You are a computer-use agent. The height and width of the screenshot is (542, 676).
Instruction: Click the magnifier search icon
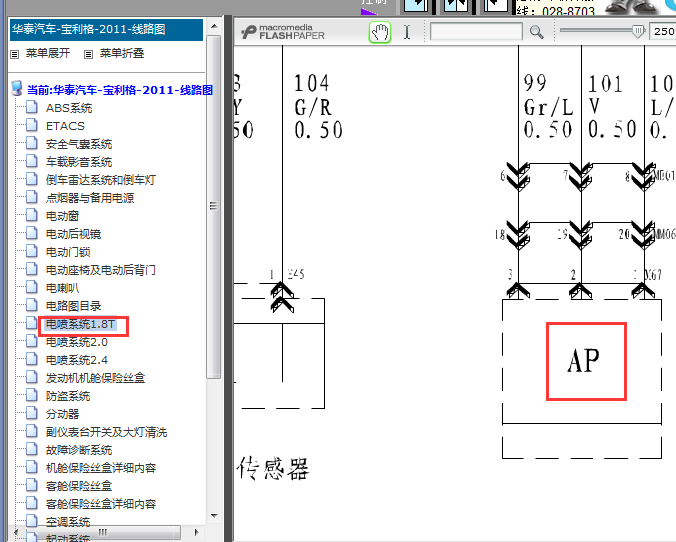pyautogui.click(x=536, y=32)
